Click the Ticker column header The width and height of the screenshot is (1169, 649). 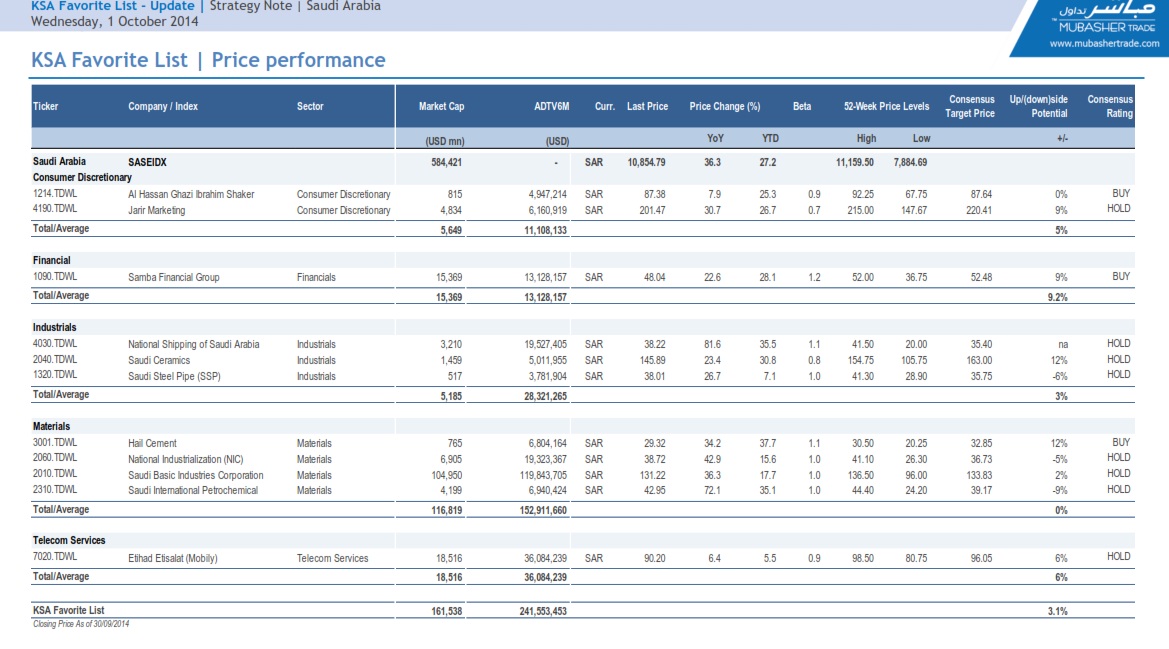pos(46,107)
